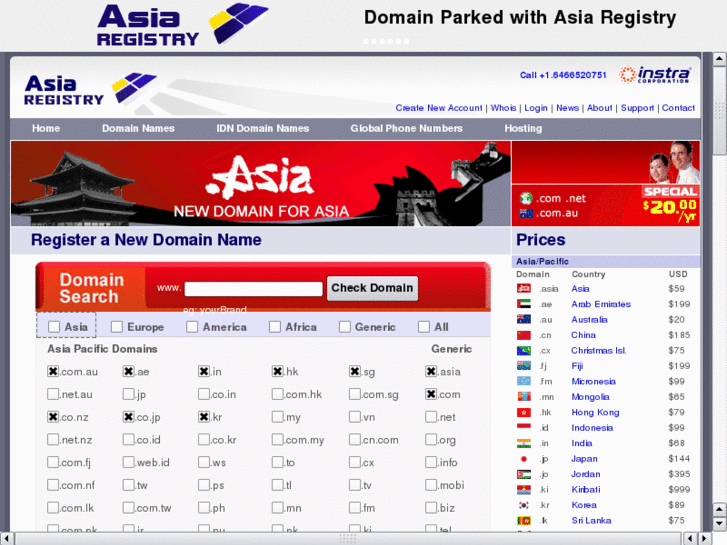Click the China flag icon in price list
Screen dimensions: 727x545
pyautogui.click(x=524, y=335)
